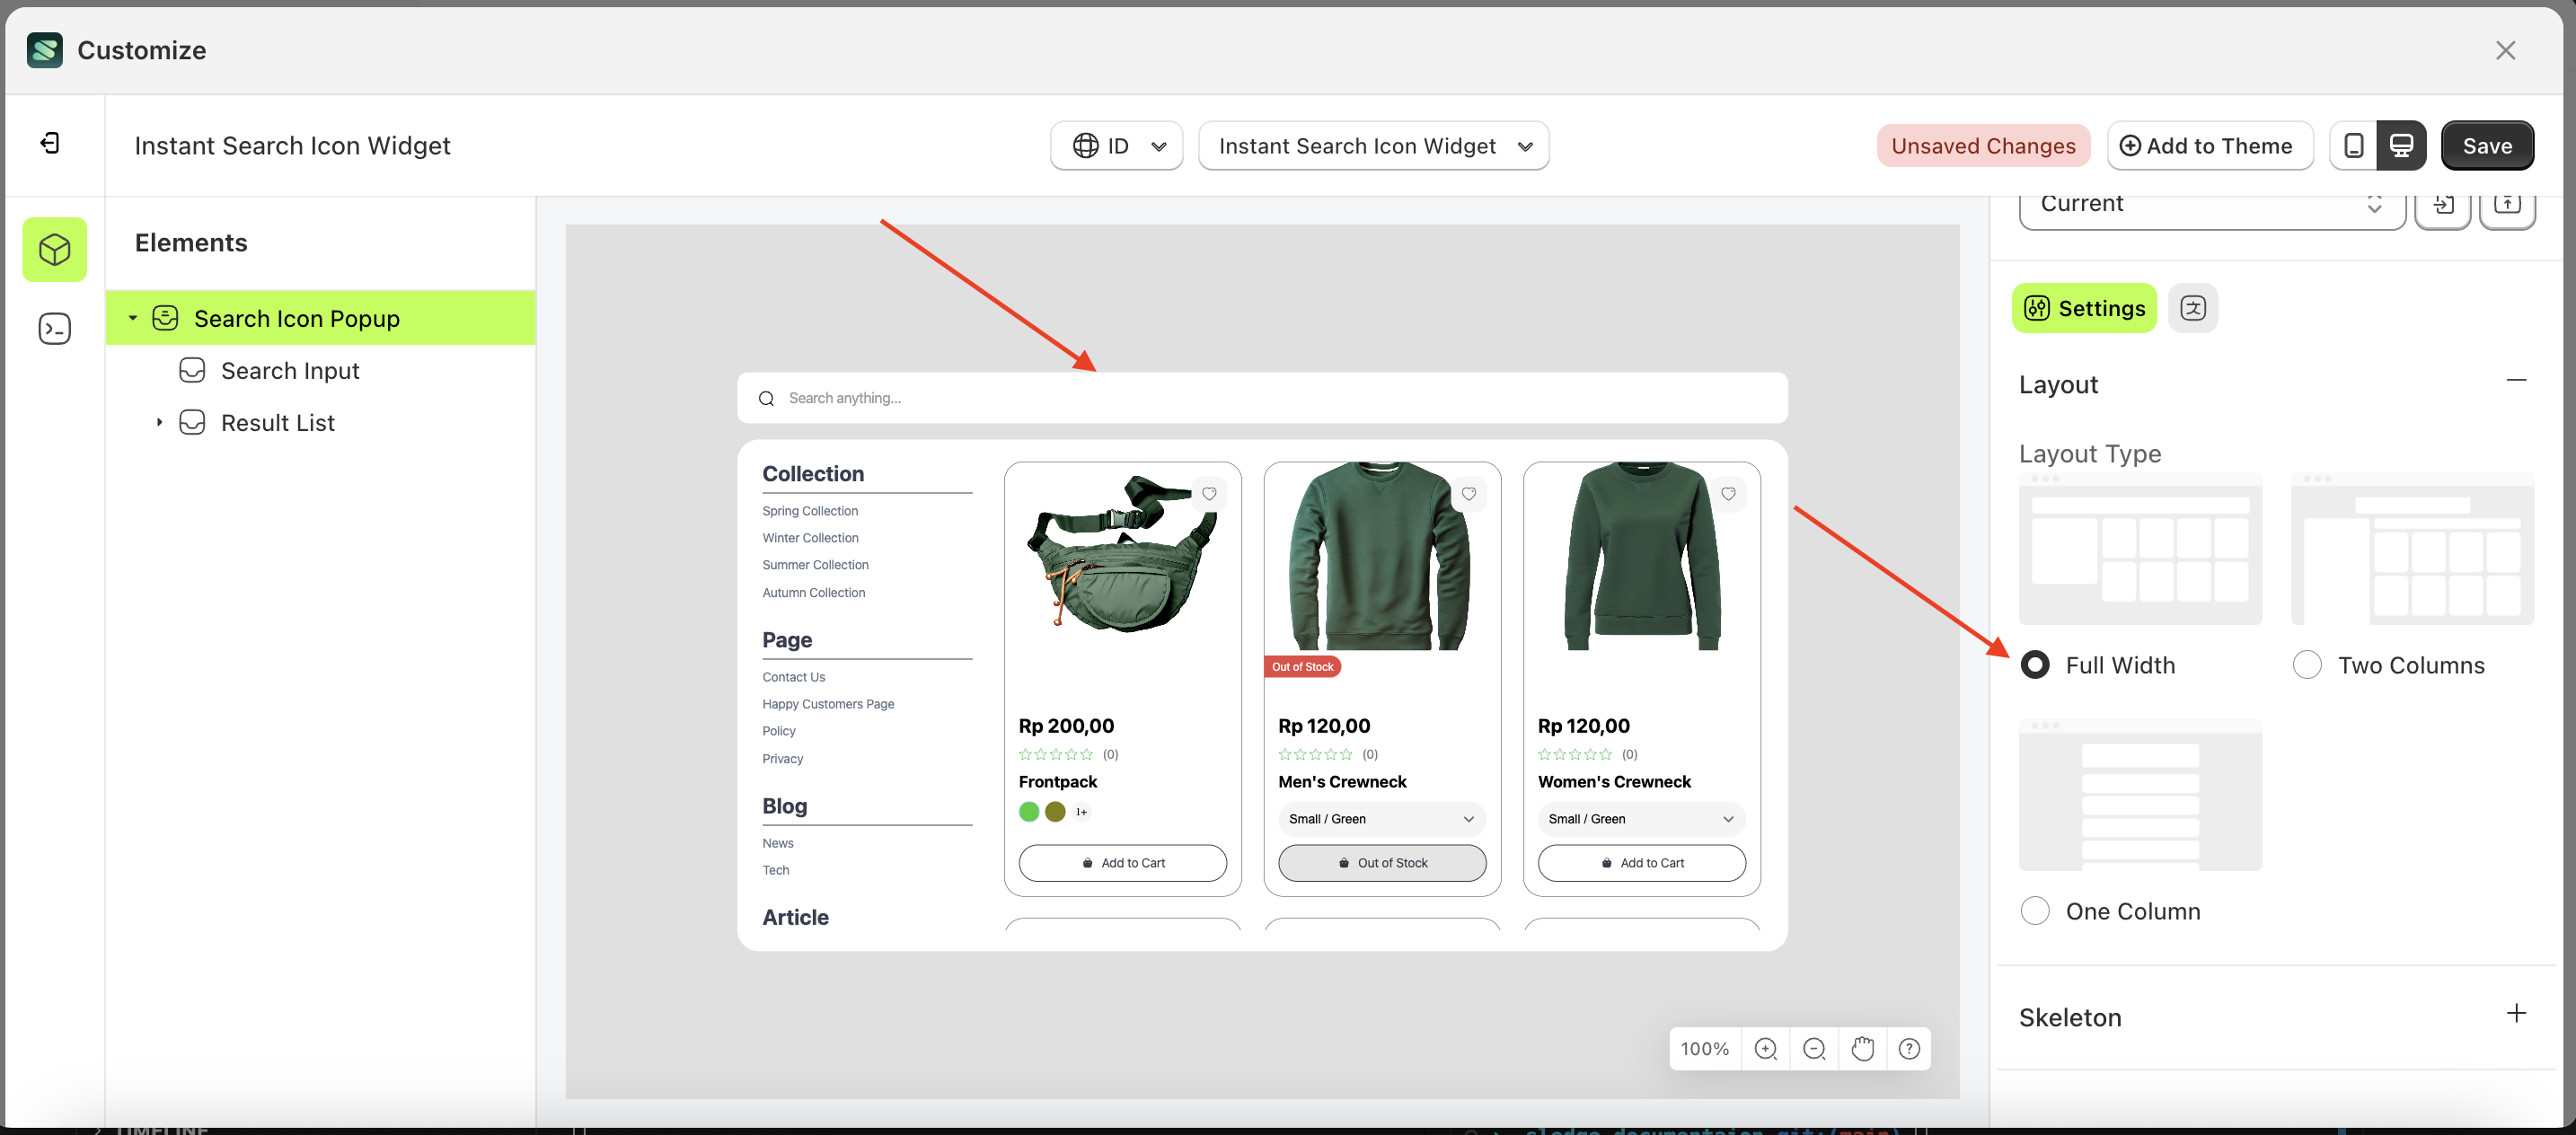
Task: Click the Add to Theme button
Action: point(2208,146)
